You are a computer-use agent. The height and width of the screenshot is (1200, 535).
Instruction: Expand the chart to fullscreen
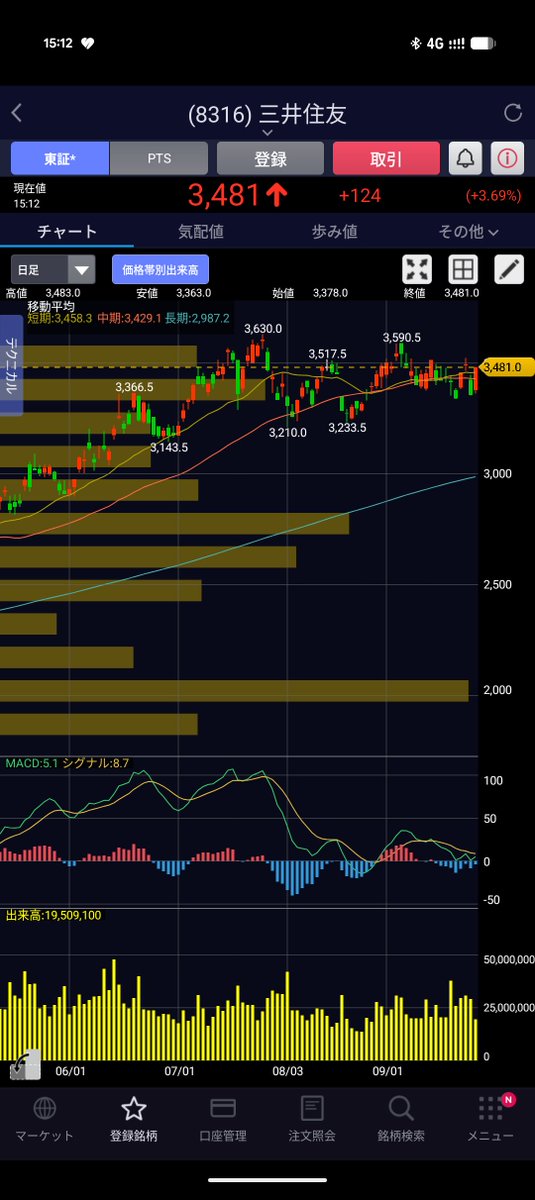click(x=417, y=268)
